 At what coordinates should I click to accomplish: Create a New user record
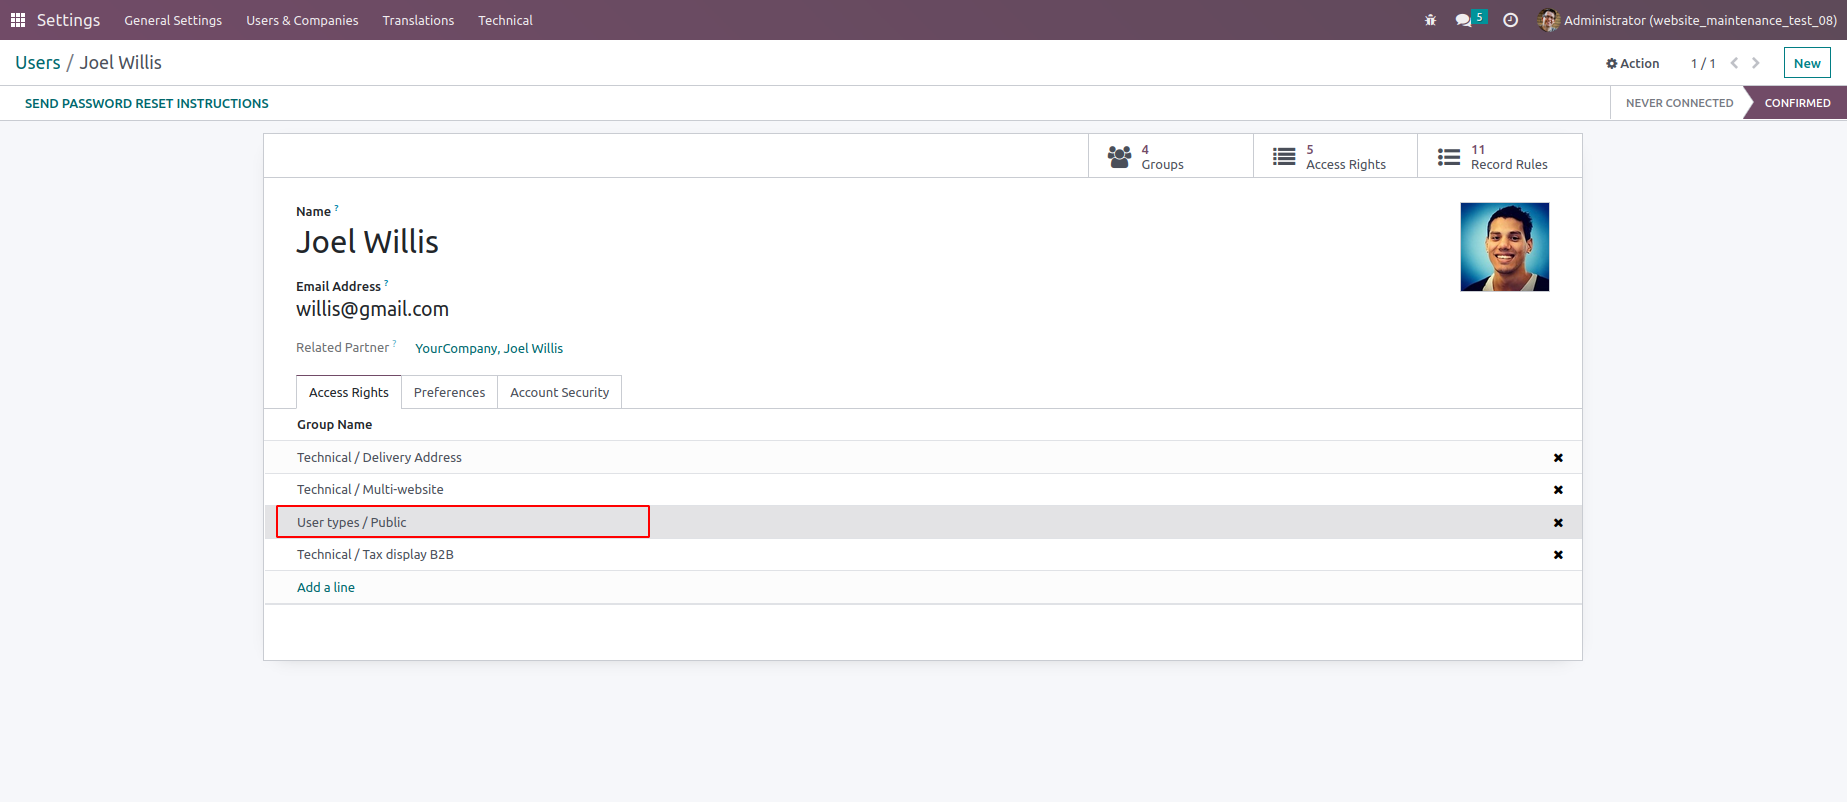pyautogui.click(x=1807, y=63)
